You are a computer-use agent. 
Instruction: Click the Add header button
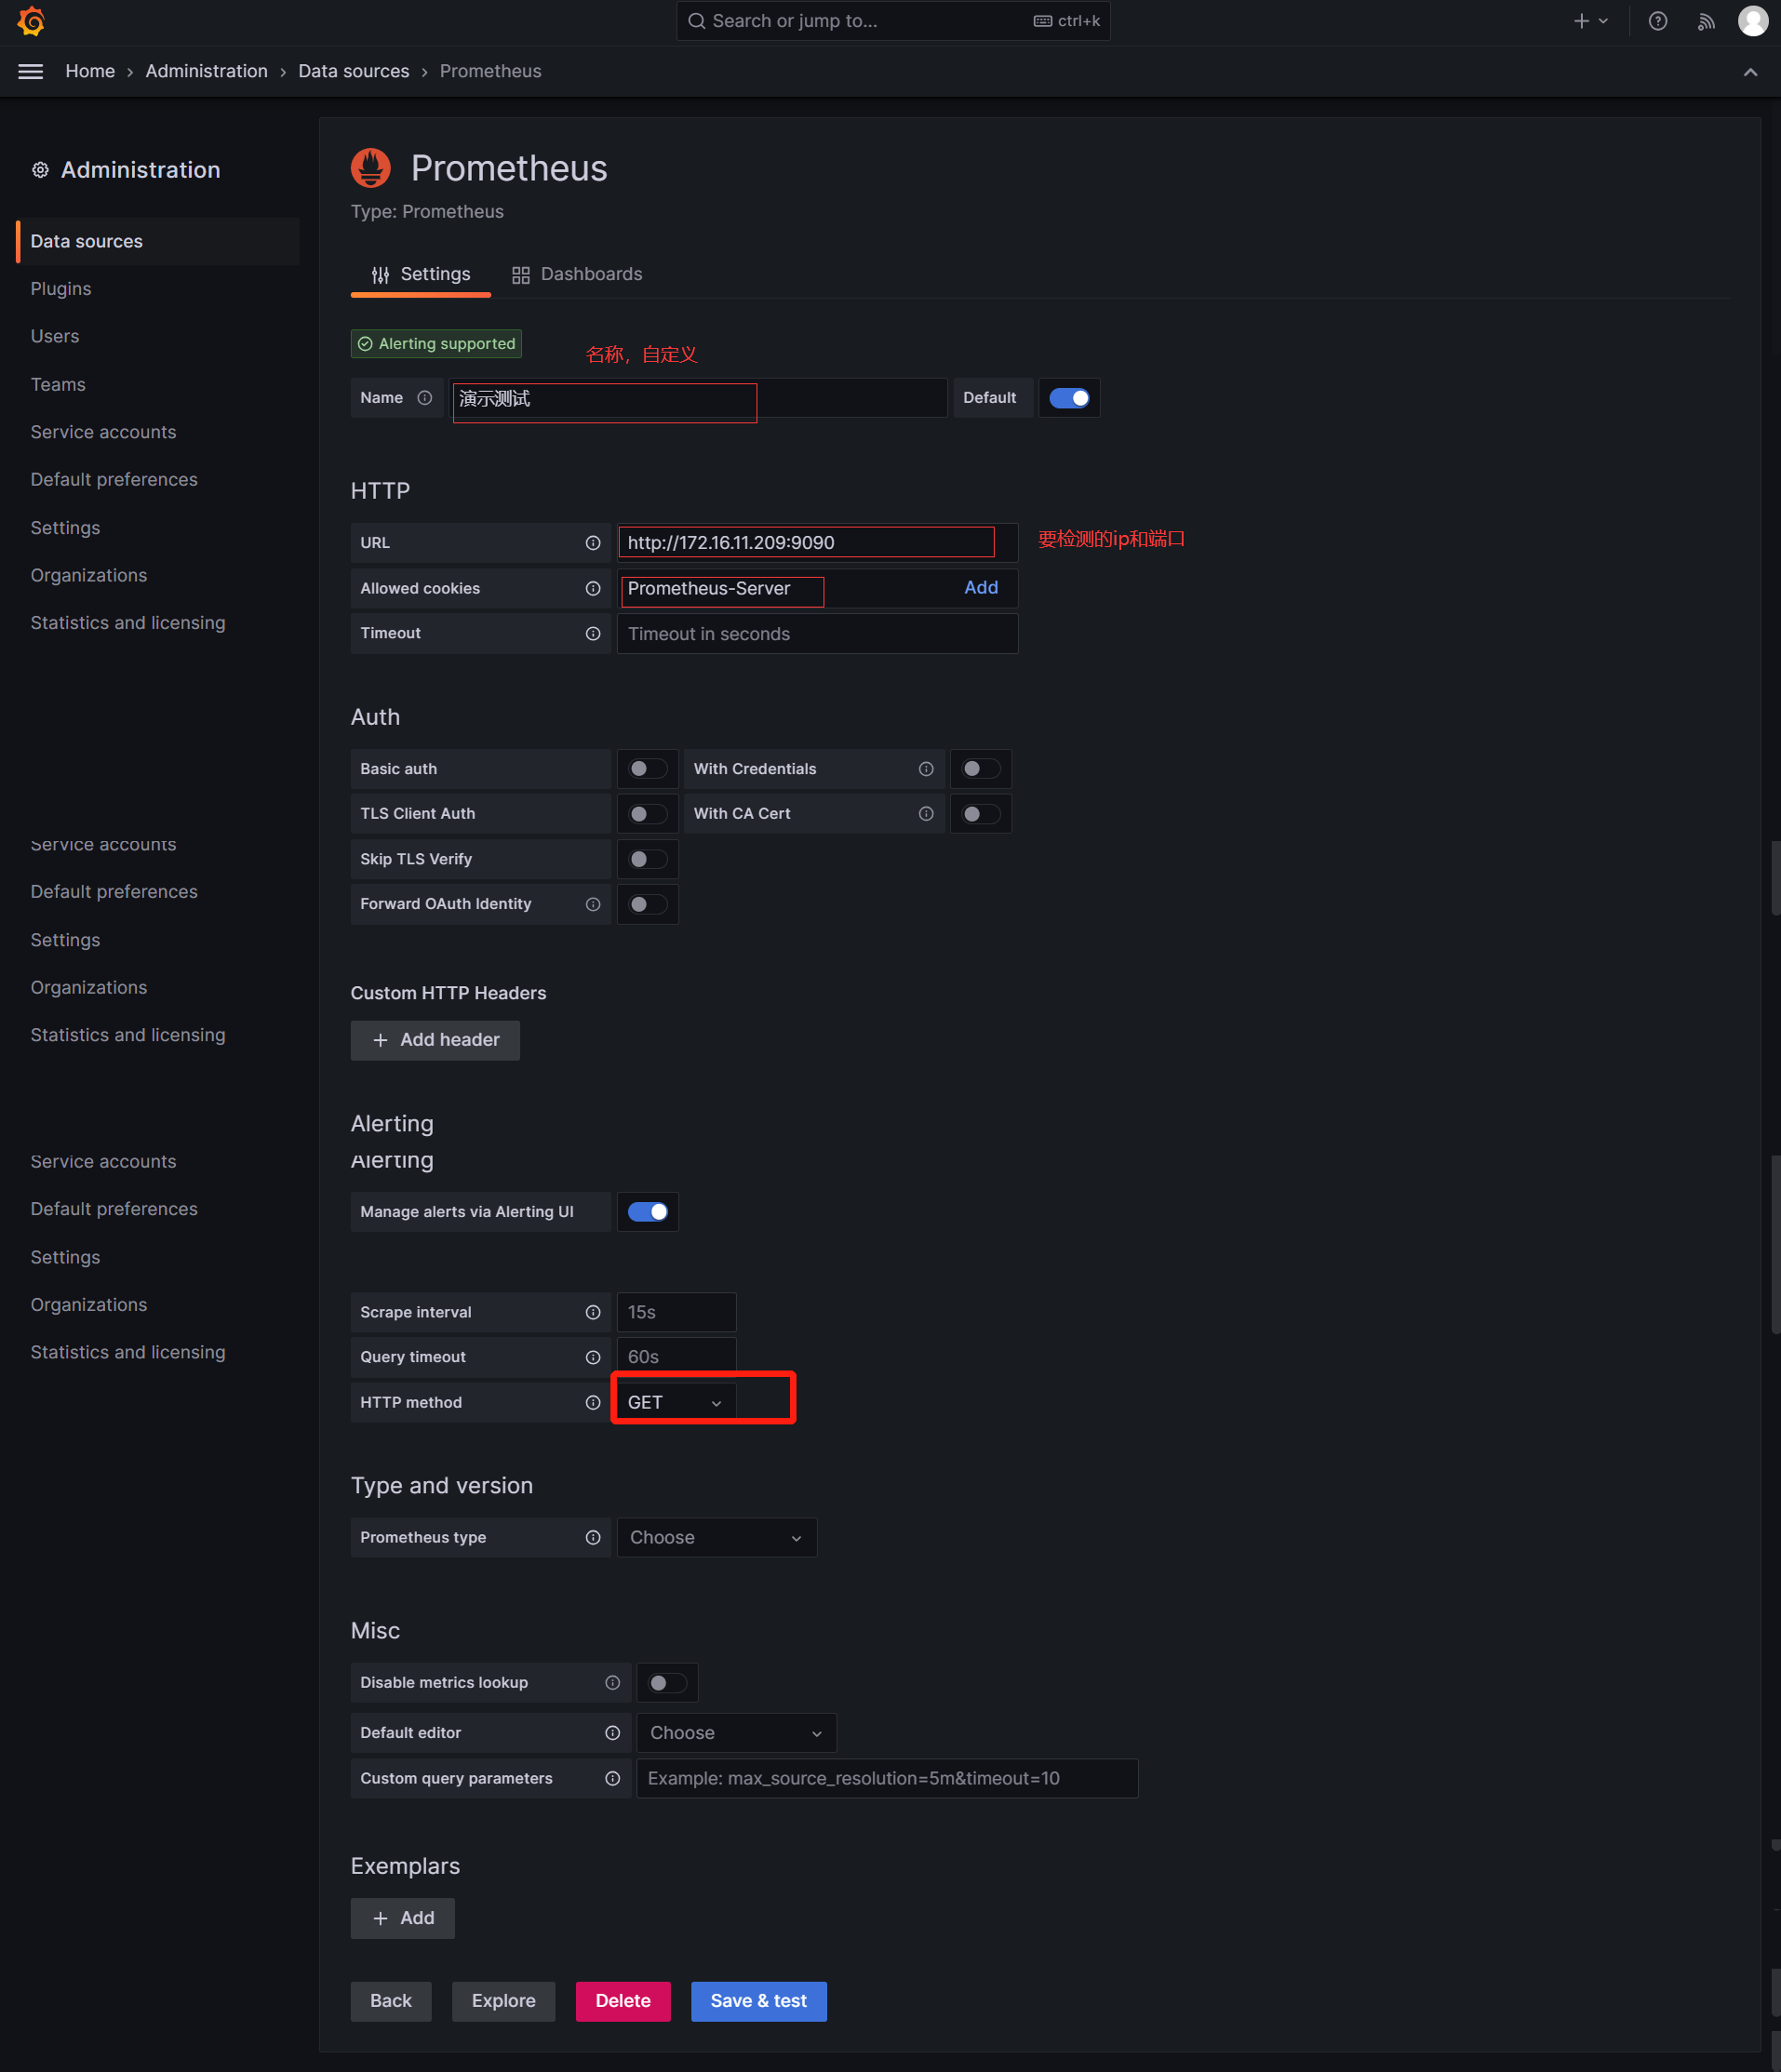point(435,1040)
